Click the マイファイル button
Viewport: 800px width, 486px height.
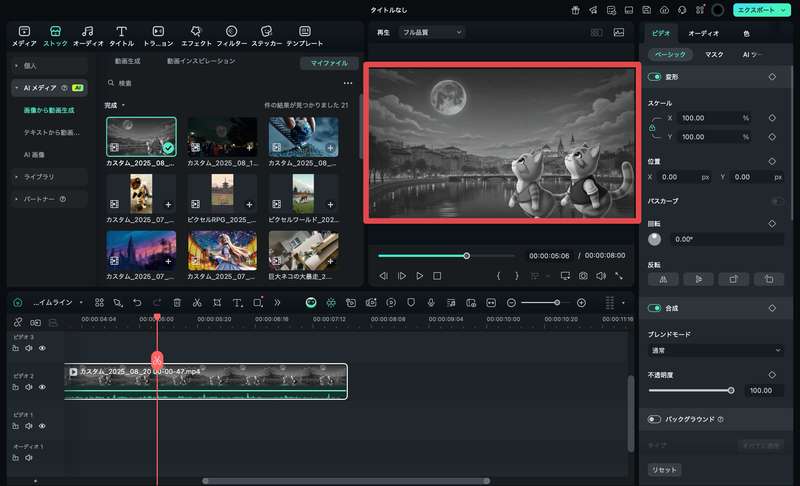pyautogui.click(x=329, y=63)
